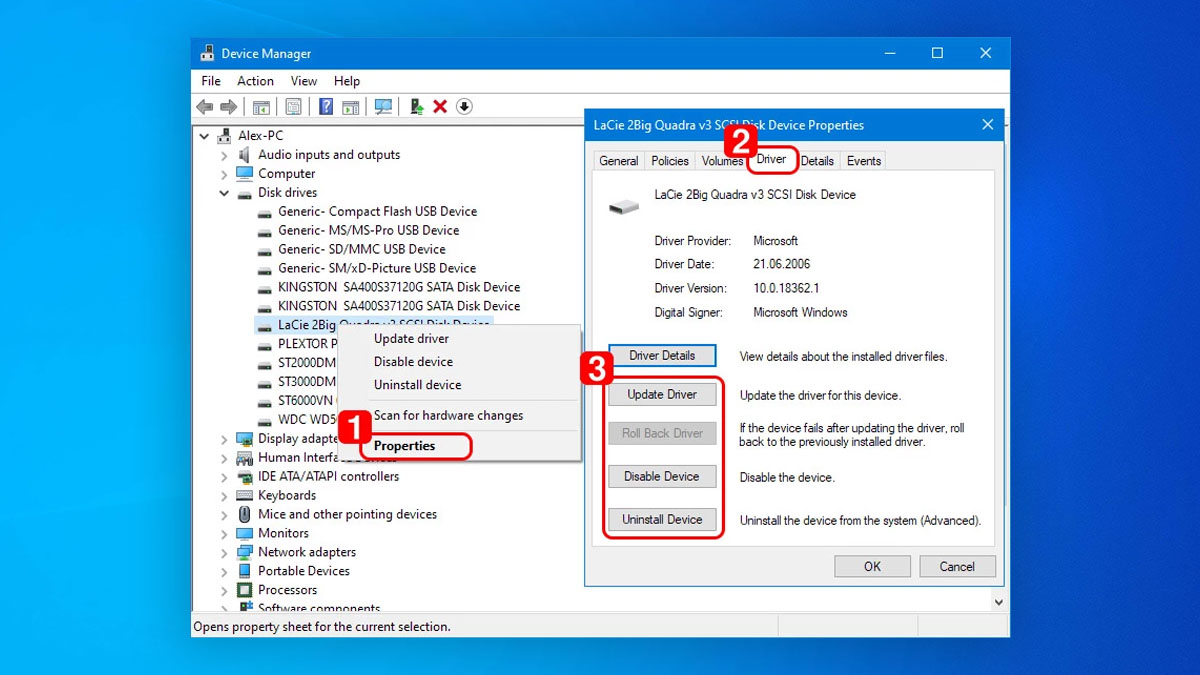Expand Mice and other pointing devices
The height and width of the screenshot is (675, 1200).
click(x=224, y=515)
